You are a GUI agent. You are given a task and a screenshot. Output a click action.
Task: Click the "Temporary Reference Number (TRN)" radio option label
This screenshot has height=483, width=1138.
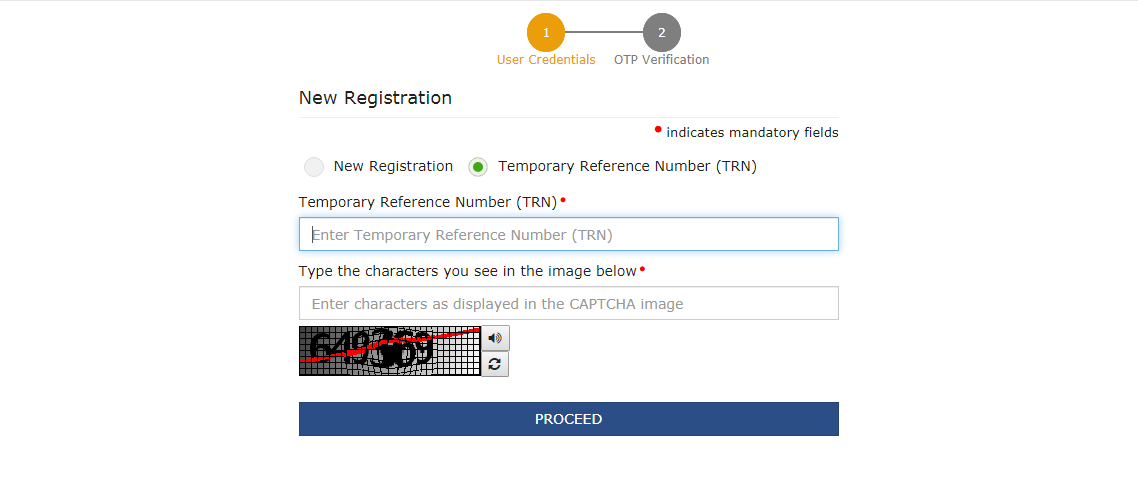[628, 166]
